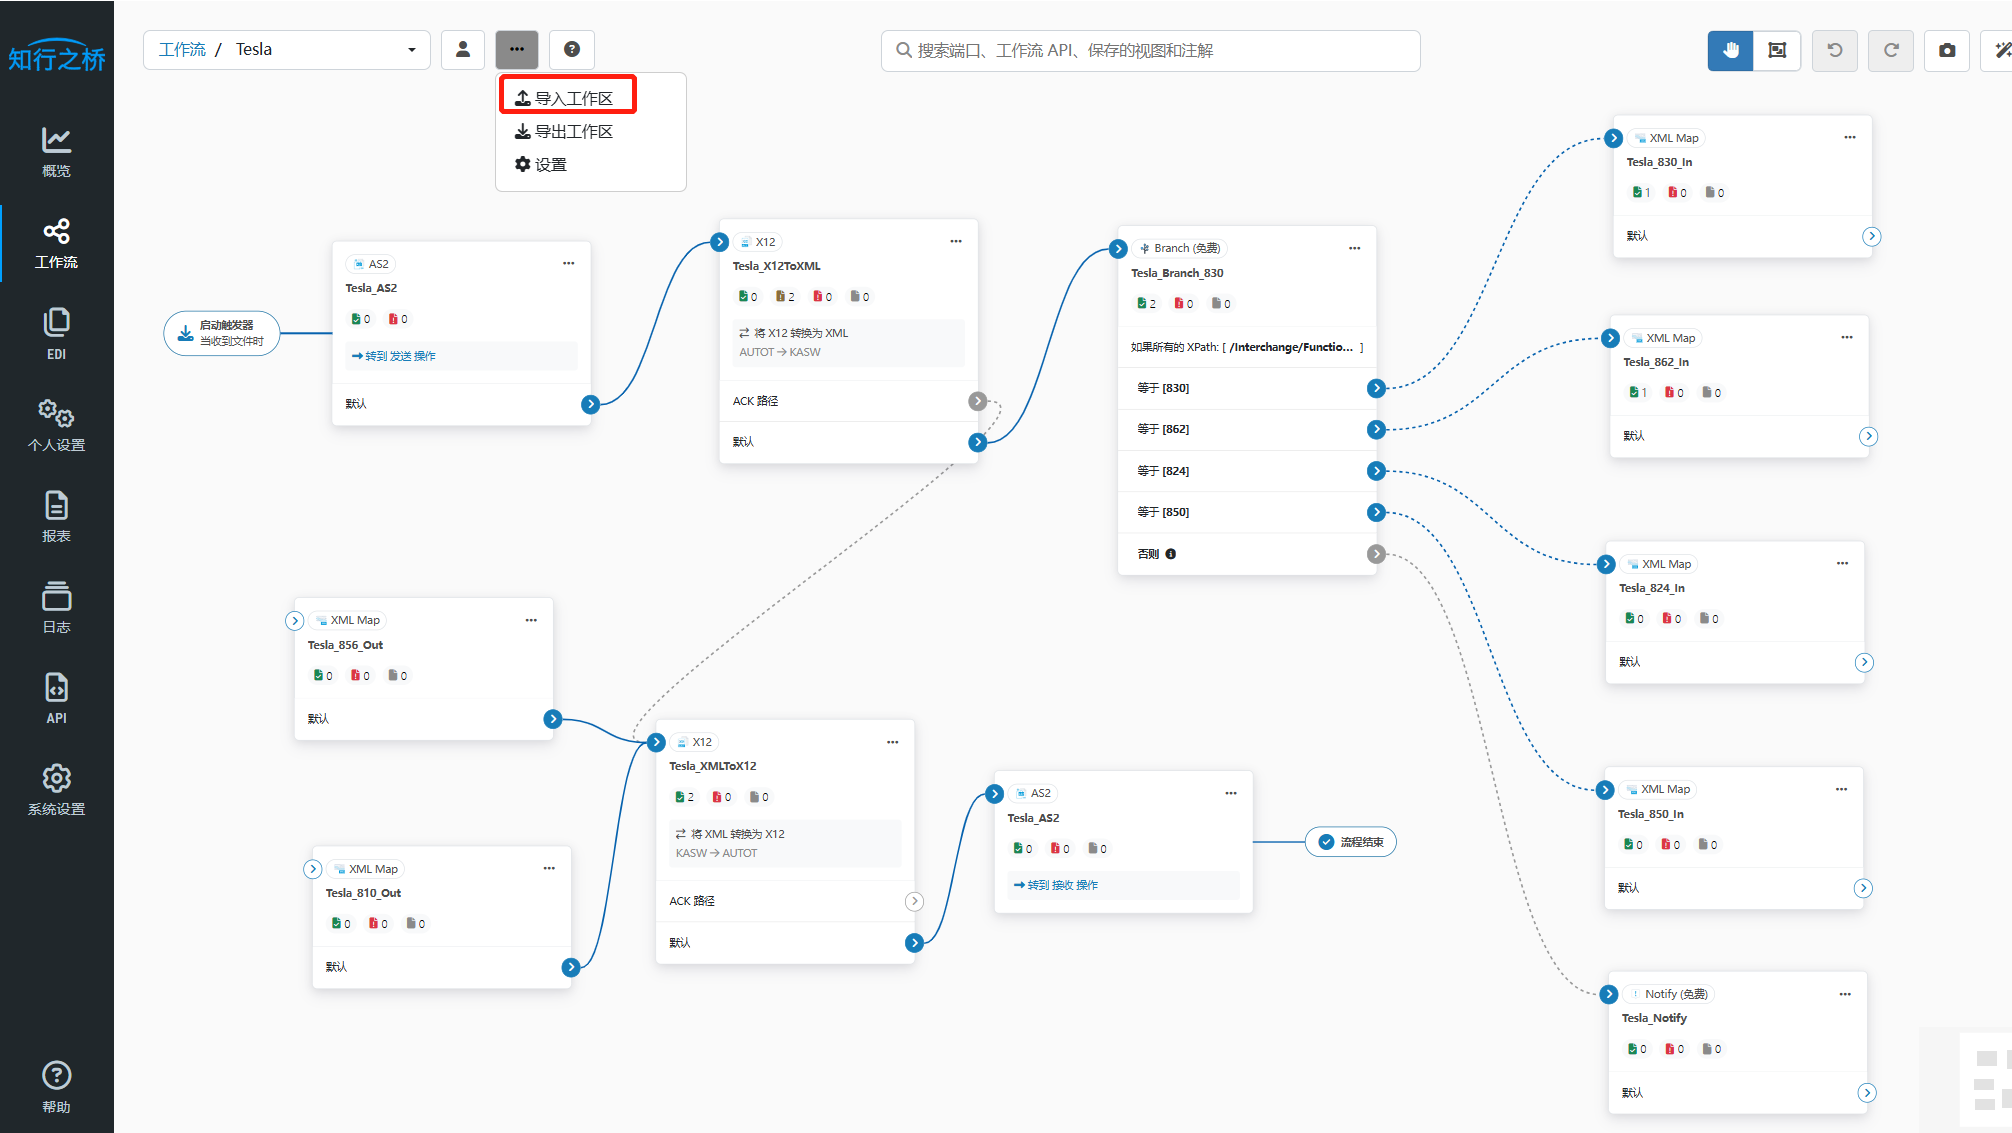
Task: Click the 流程结束 checkmark node
Action: point(1350,842)
